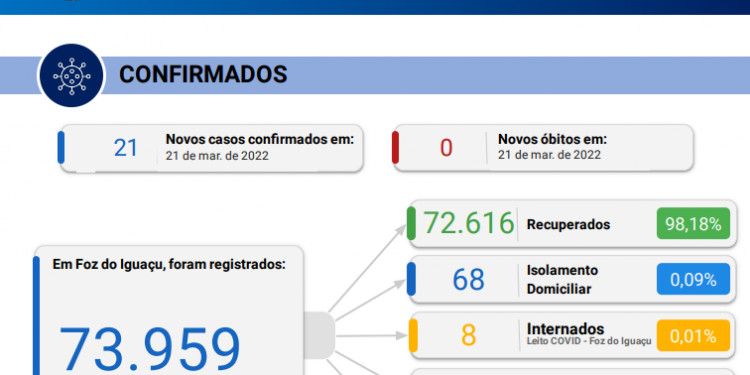Select the date under Novos óbitos

click(550, 155)
